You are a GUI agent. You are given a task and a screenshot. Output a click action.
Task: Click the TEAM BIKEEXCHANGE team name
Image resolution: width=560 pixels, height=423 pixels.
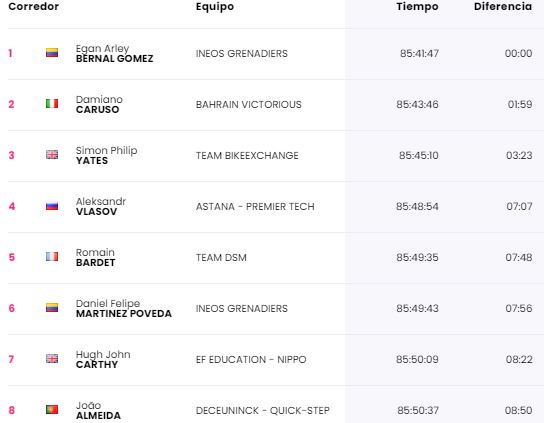pos(247,156)
